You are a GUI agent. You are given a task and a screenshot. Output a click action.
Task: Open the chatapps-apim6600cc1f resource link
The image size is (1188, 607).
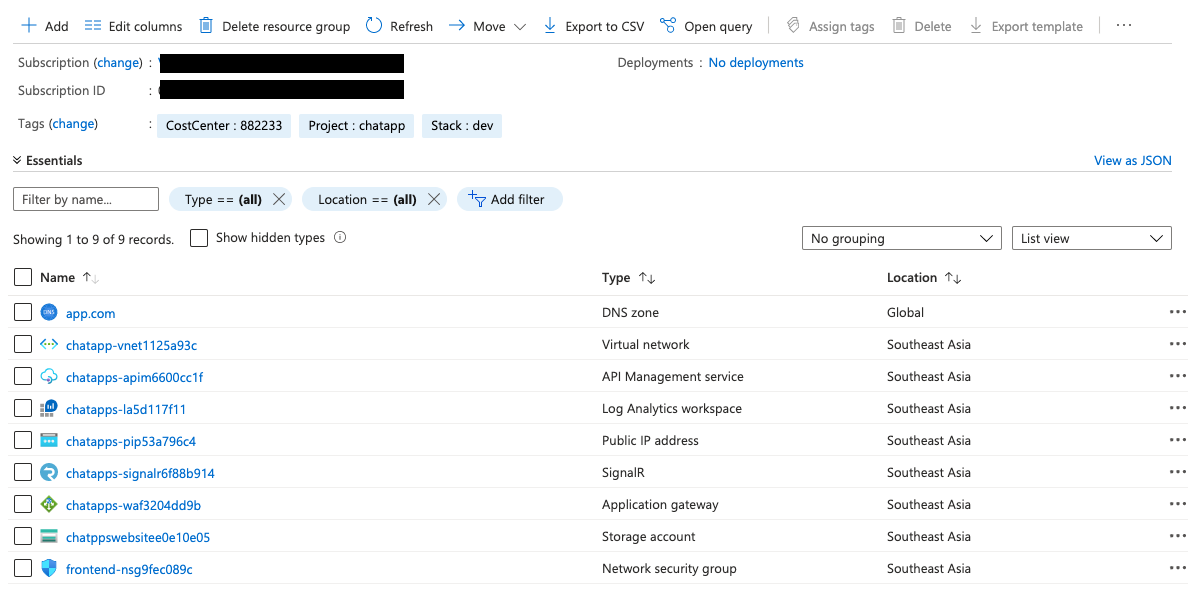(x=134, y=377)
